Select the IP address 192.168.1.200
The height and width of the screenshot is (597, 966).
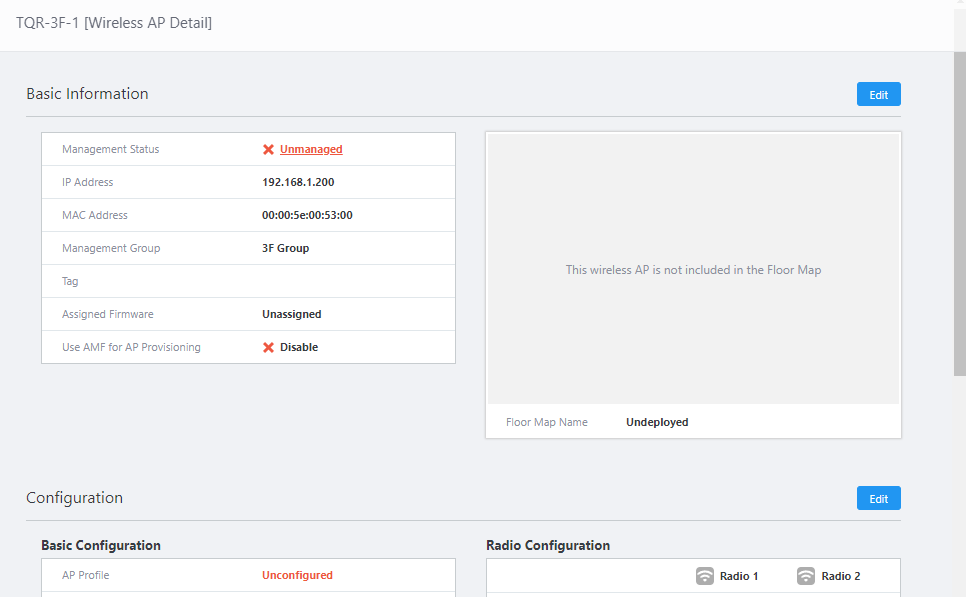click(x=298, y=183)
